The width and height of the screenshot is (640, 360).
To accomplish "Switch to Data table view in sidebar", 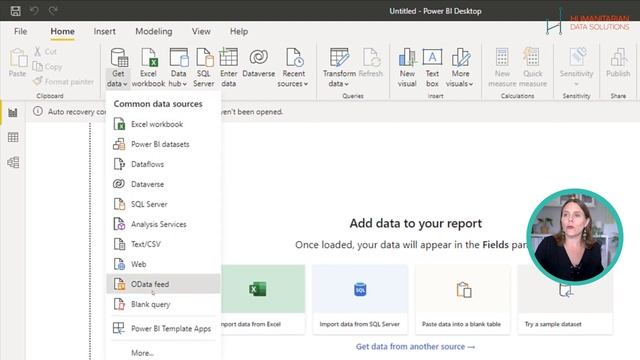I will [13, 137].
